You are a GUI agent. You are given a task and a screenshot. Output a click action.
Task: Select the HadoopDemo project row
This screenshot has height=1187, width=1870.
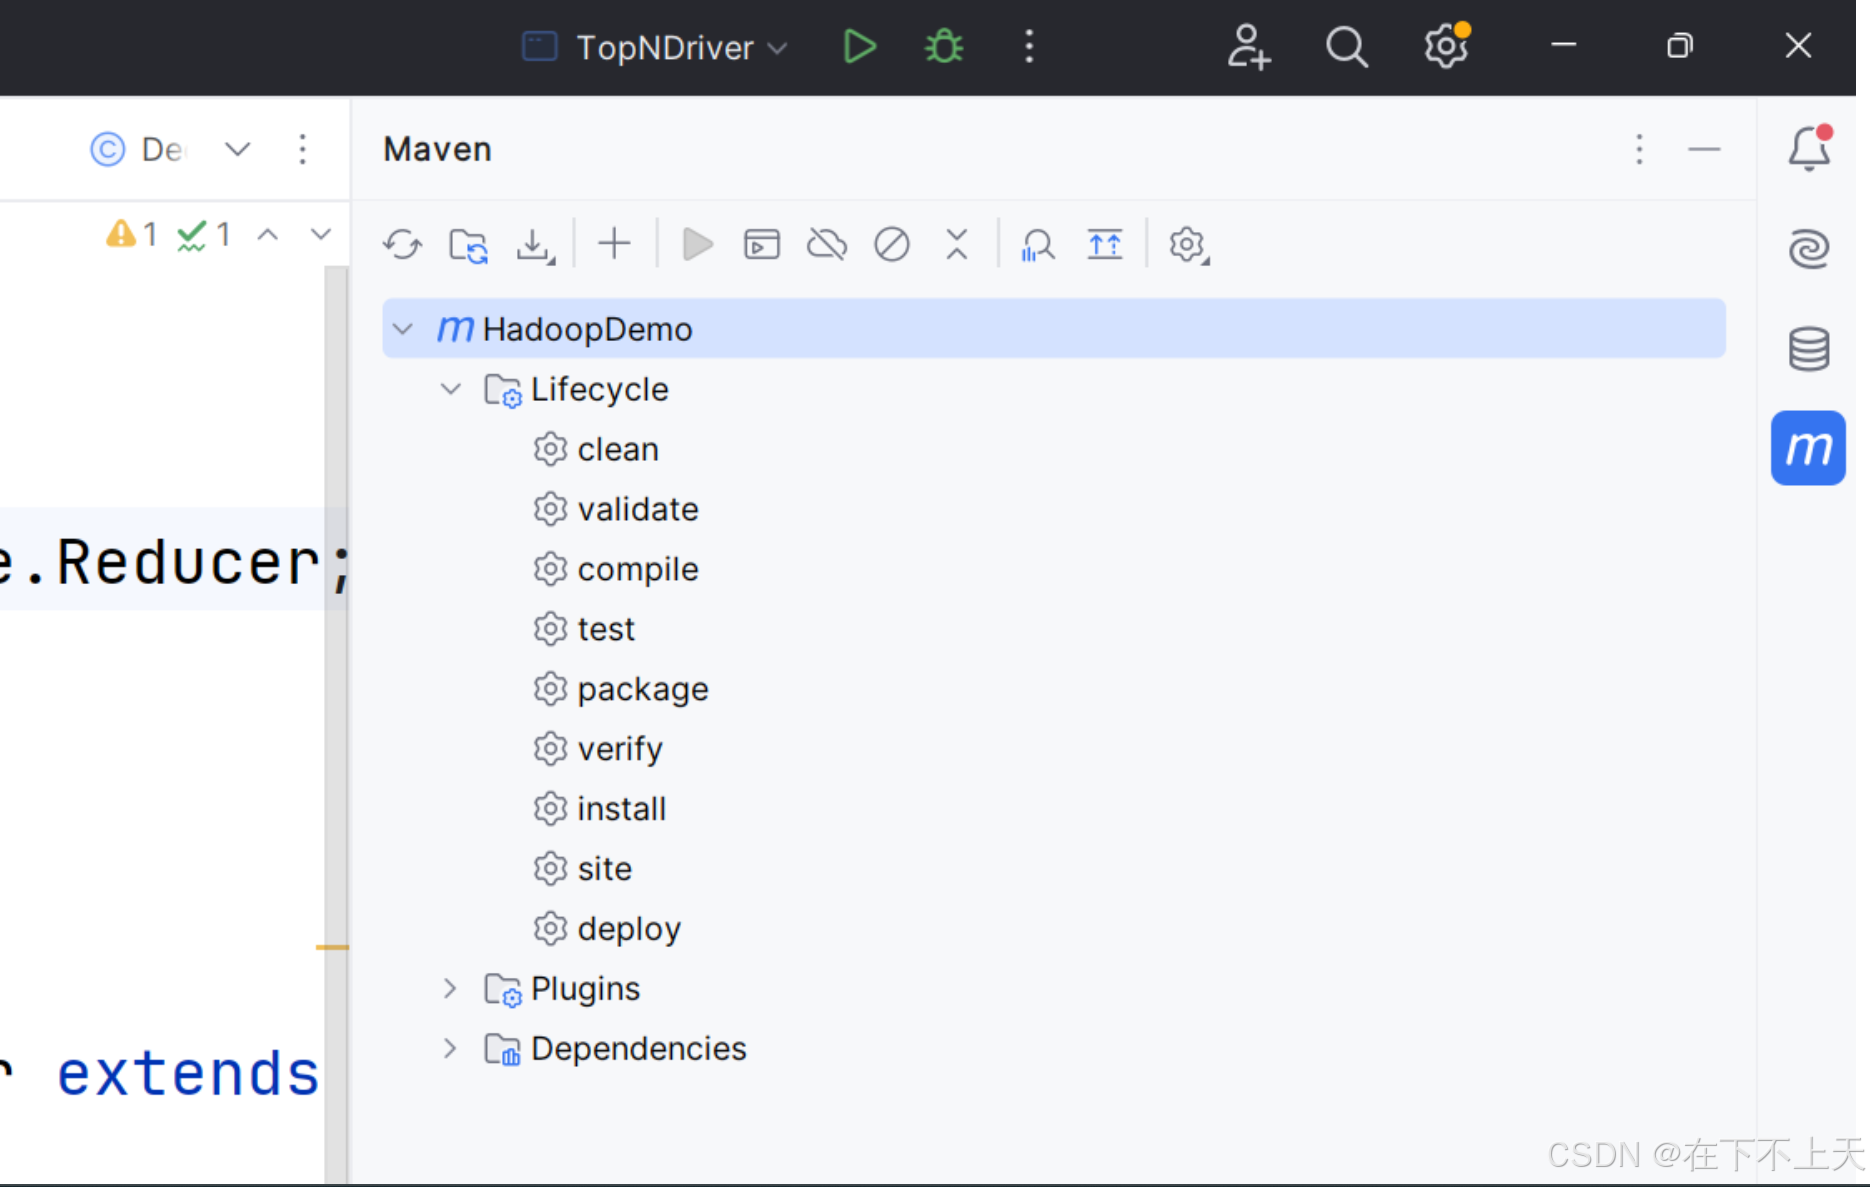(x=1054, y=328)
